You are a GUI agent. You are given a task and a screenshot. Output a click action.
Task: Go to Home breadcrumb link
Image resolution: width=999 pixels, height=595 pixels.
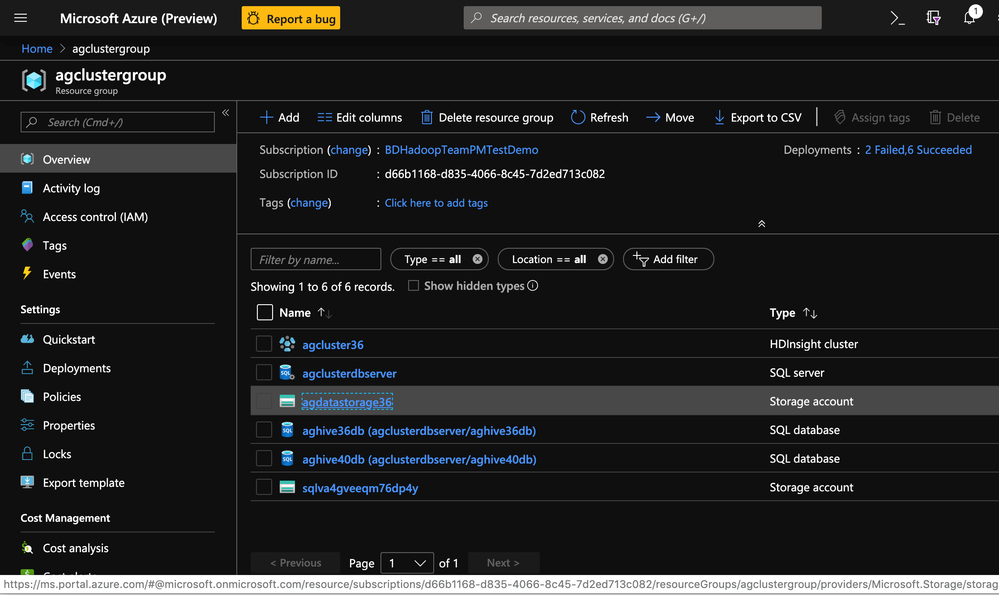(x=37, y=48)
